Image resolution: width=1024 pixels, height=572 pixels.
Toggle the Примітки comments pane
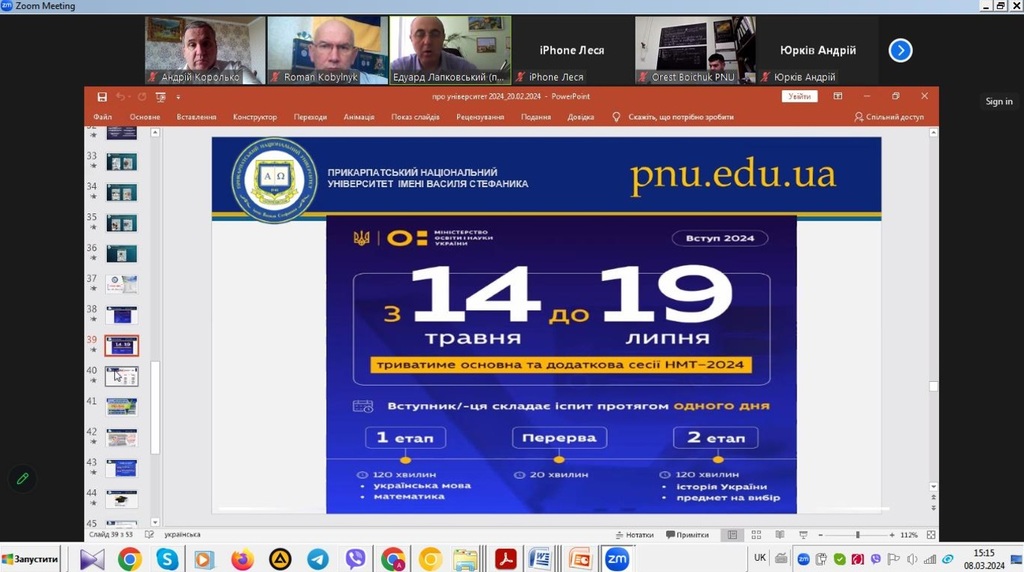(x=686, y=535)
